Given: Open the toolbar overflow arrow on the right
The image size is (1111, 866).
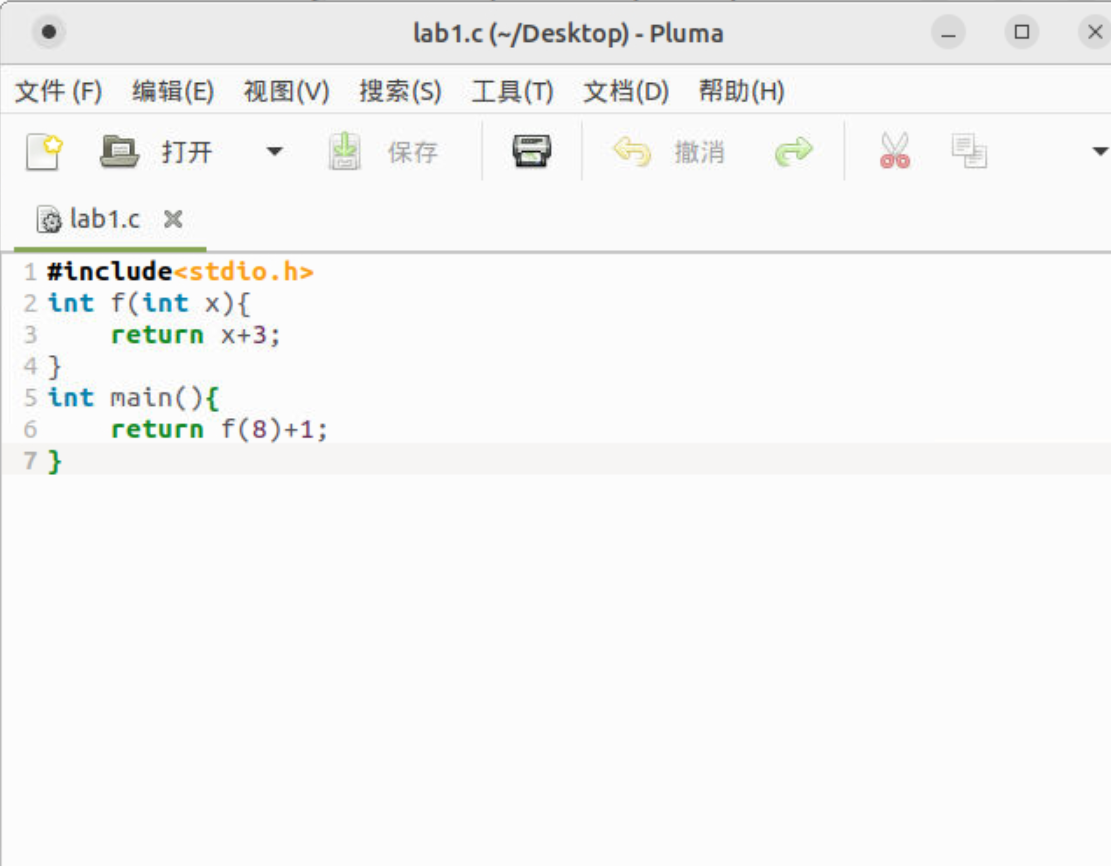Looking at the screenshot, I should coord(1100,150).
